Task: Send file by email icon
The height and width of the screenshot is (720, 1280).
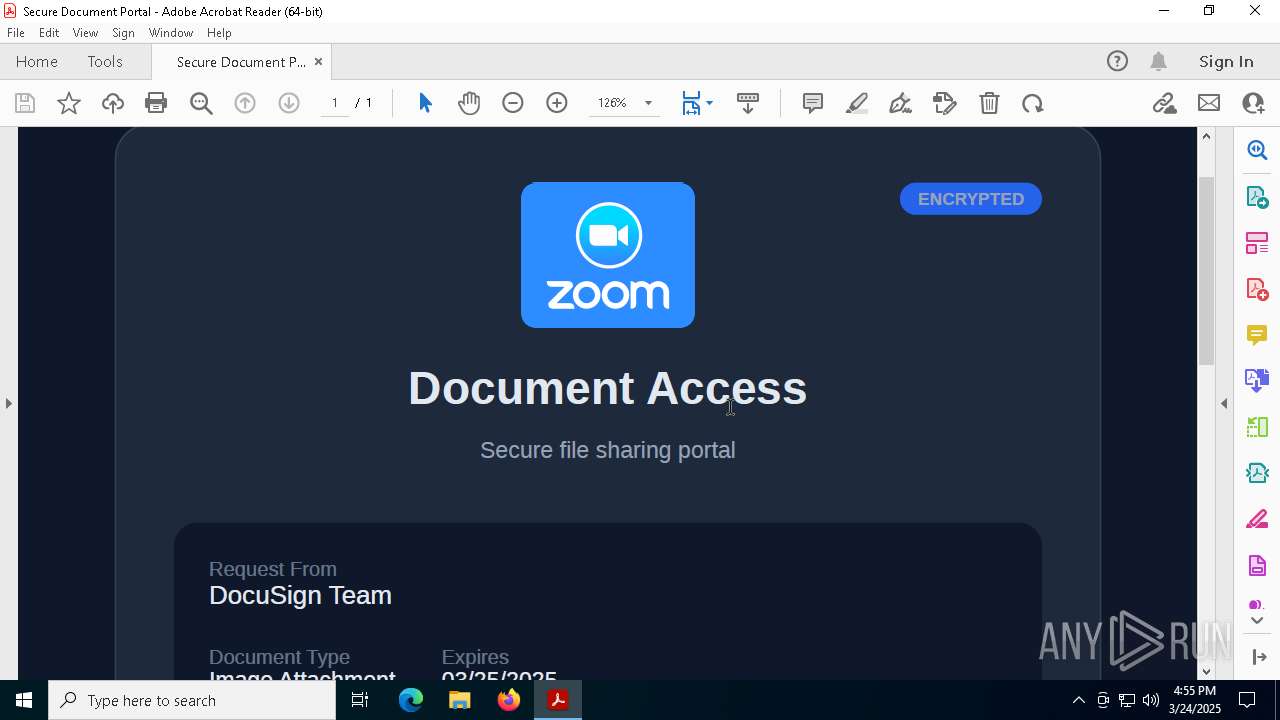Action: click(x=1209, y=103)
